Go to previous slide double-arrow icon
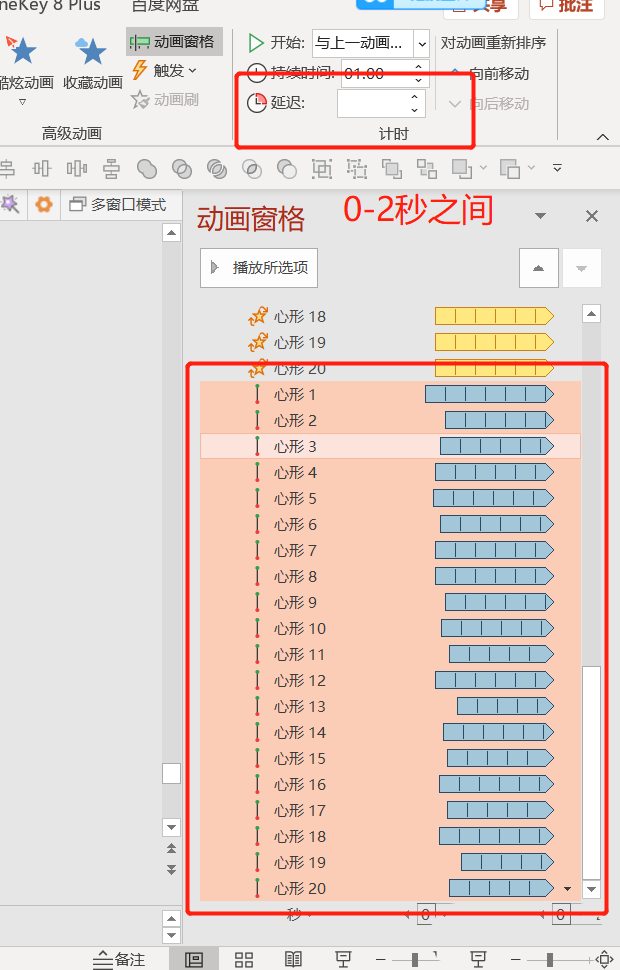620x970 pixels. [171, 848]
